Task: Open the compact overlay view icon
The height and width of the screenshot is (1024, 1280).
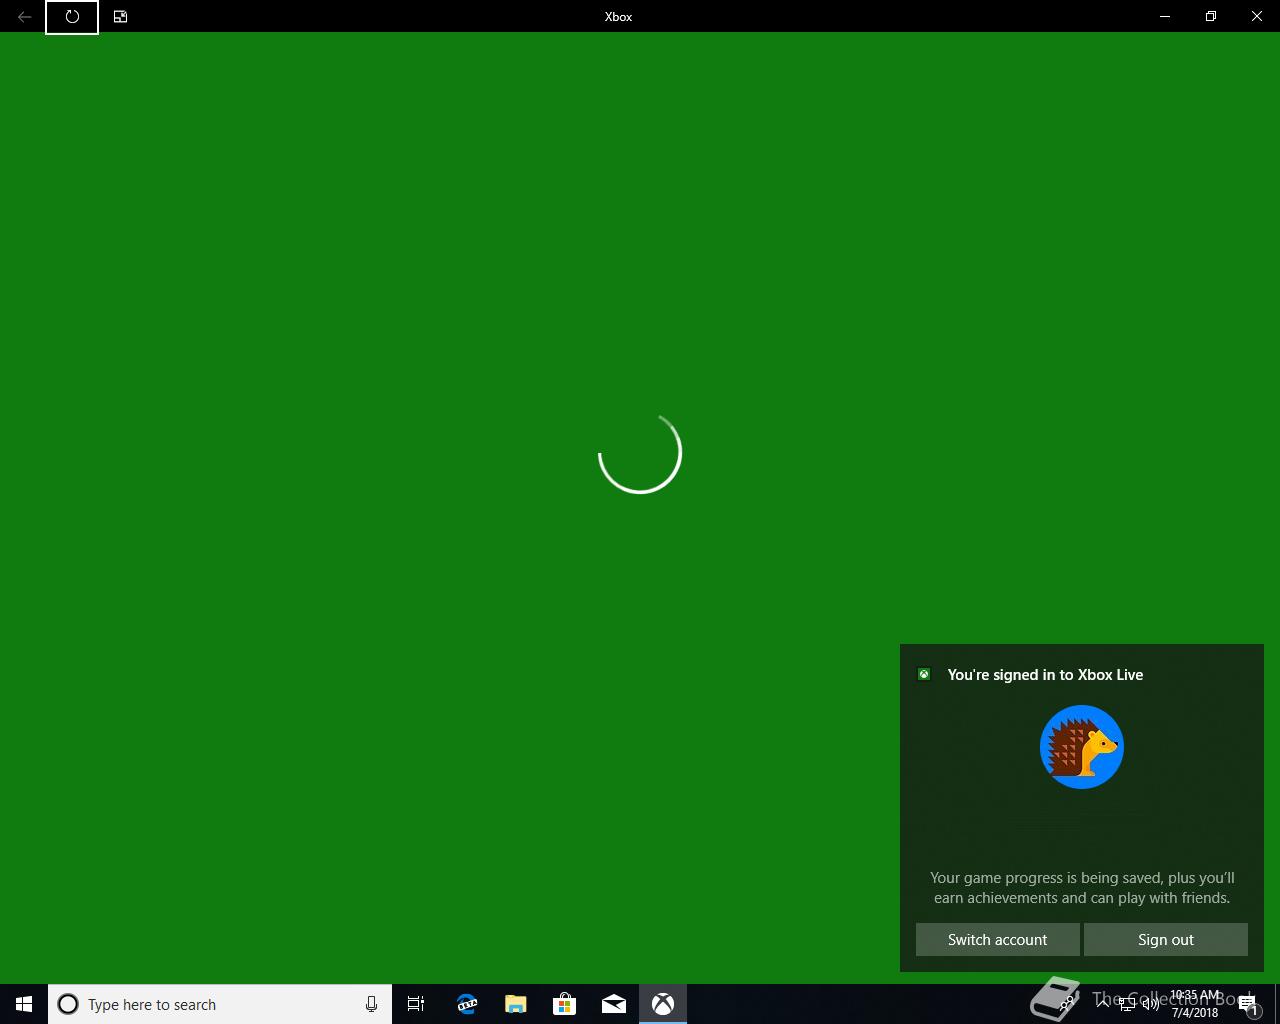Action: pos(120,17)
